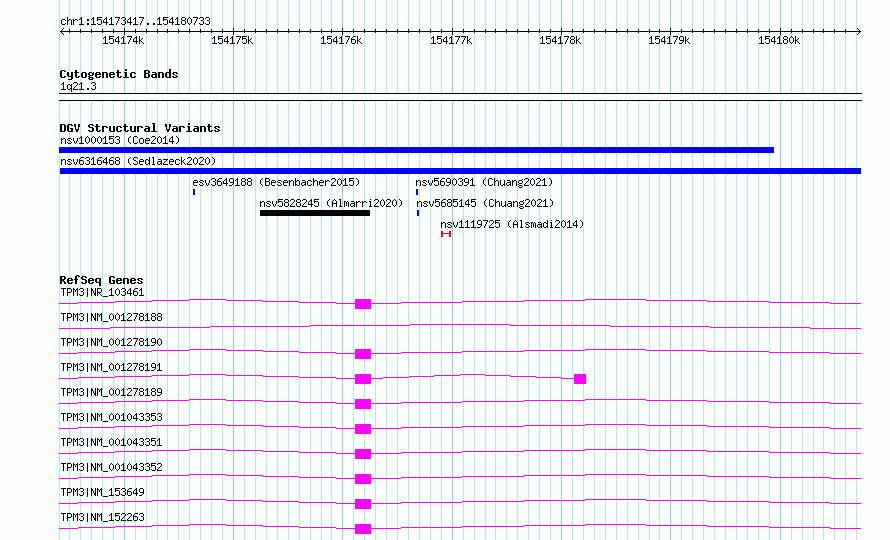Select the TPM3|NM_001278189 transcript label
The width and height of the screenshot is (890, 540).
coord(111,392)
